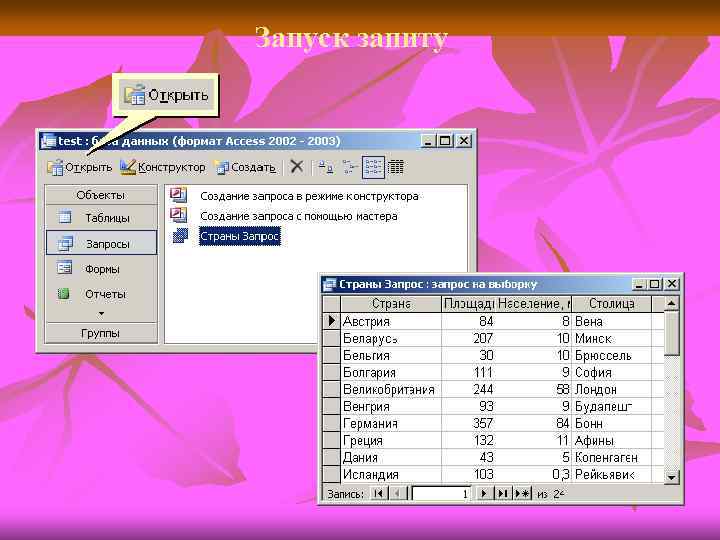Click the Столица column header
Viewport: 720px width, 540px height.
coord(612,304)
